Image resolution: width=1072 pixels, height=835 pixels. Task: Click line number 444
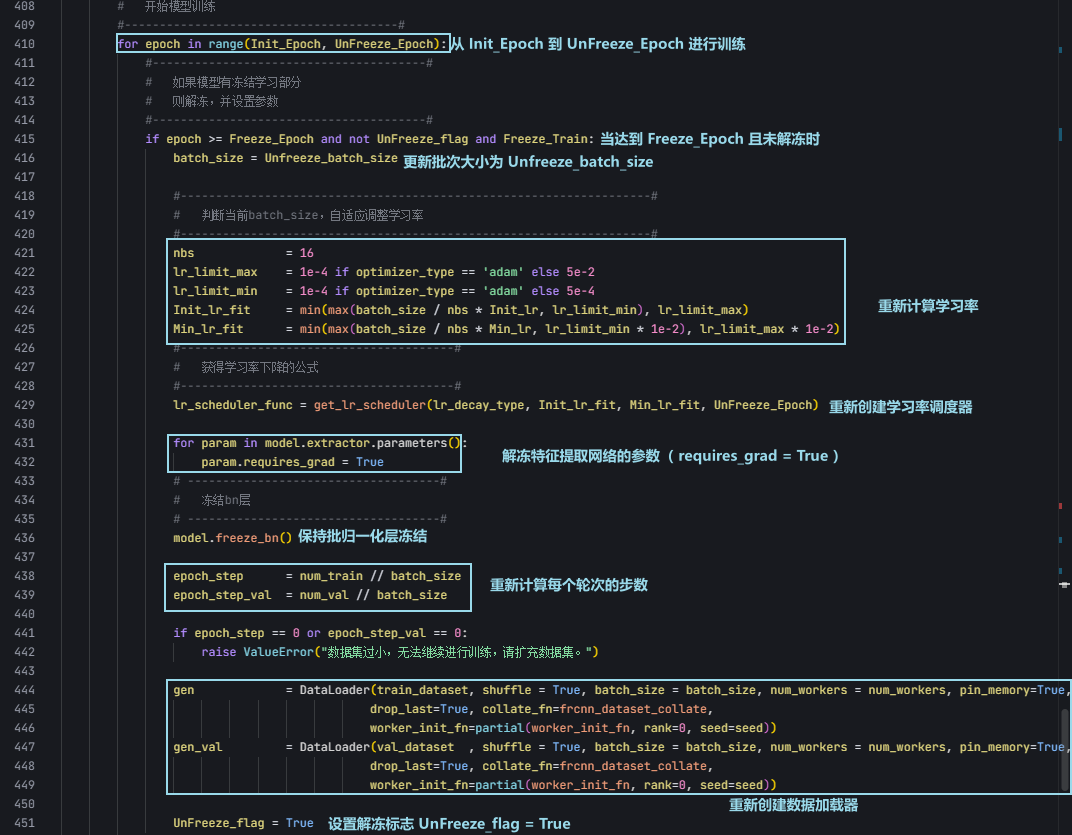pyautogui.click(x=26, y=689)
